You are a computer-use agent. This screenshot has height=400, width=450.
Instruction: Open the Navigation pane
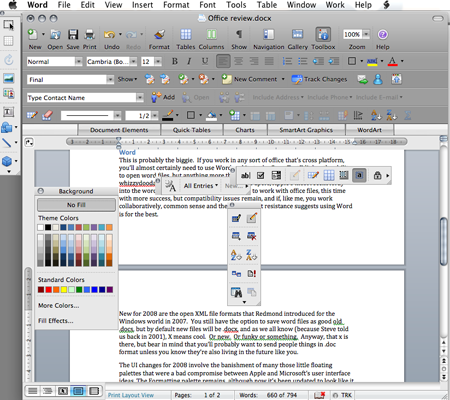click(x=268, y=35)
